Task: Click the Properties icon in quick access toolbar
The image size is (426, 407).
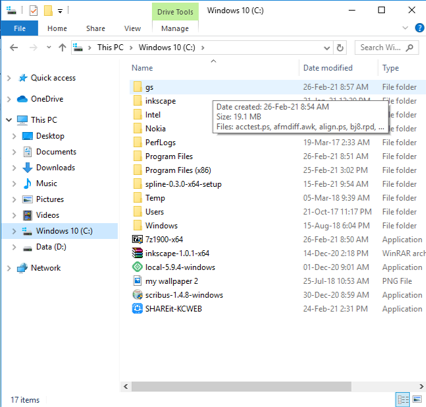Action: (33, 11)
